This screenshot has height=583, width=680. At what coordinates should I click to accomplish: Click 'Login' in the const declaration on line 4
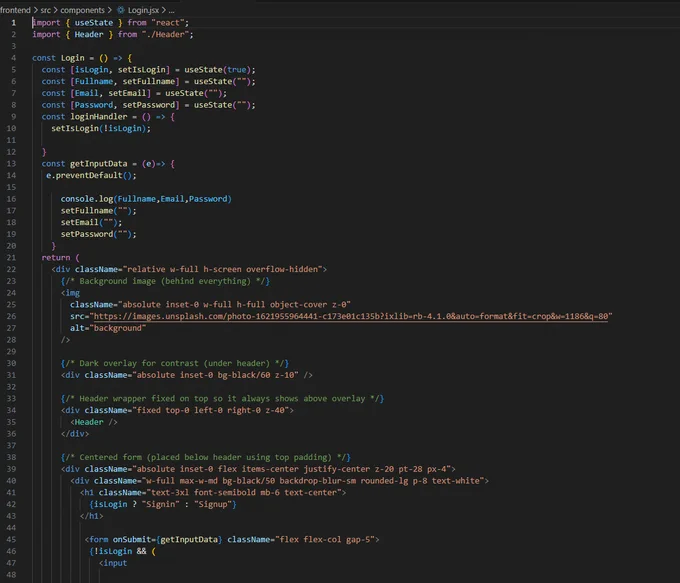click(72, 58)
